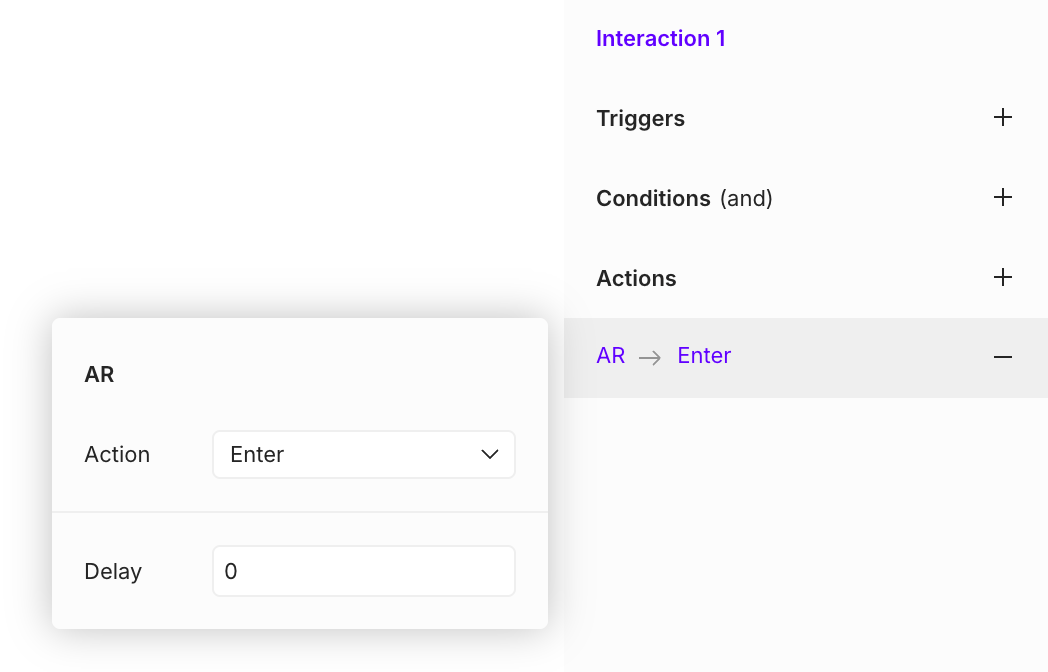Toggle the (and) condition operator
The height and width of the screenshot is (672, 1048).
click(x=746, y=198)
